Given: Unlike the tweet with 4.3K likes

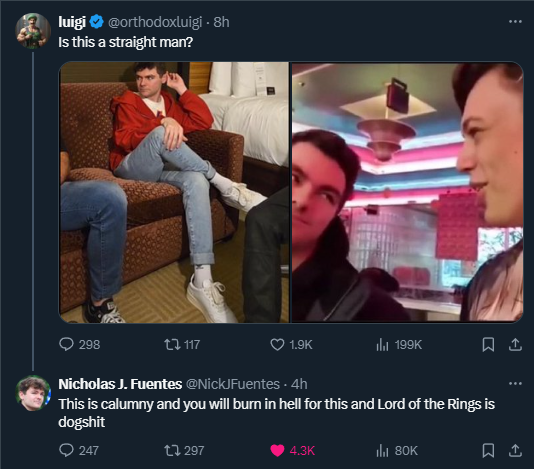Looking at the screenshot, I should tap(277, 450).
